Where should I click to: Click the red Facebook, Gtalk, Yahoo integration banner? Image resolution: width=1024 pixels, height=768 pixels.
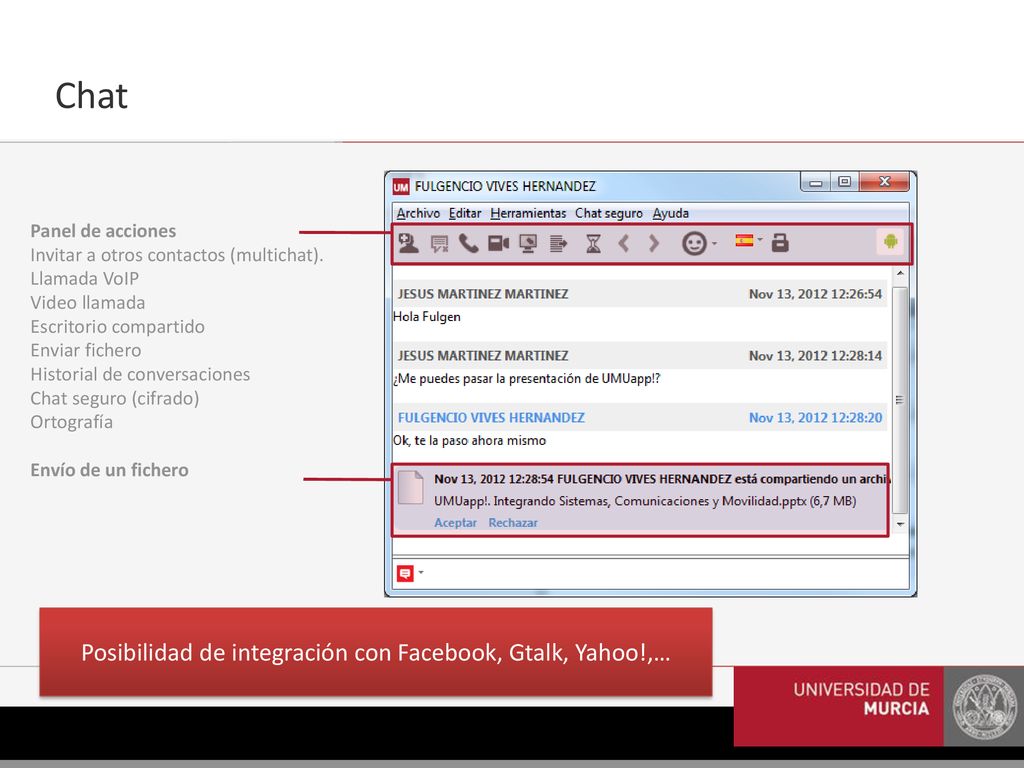376,652
